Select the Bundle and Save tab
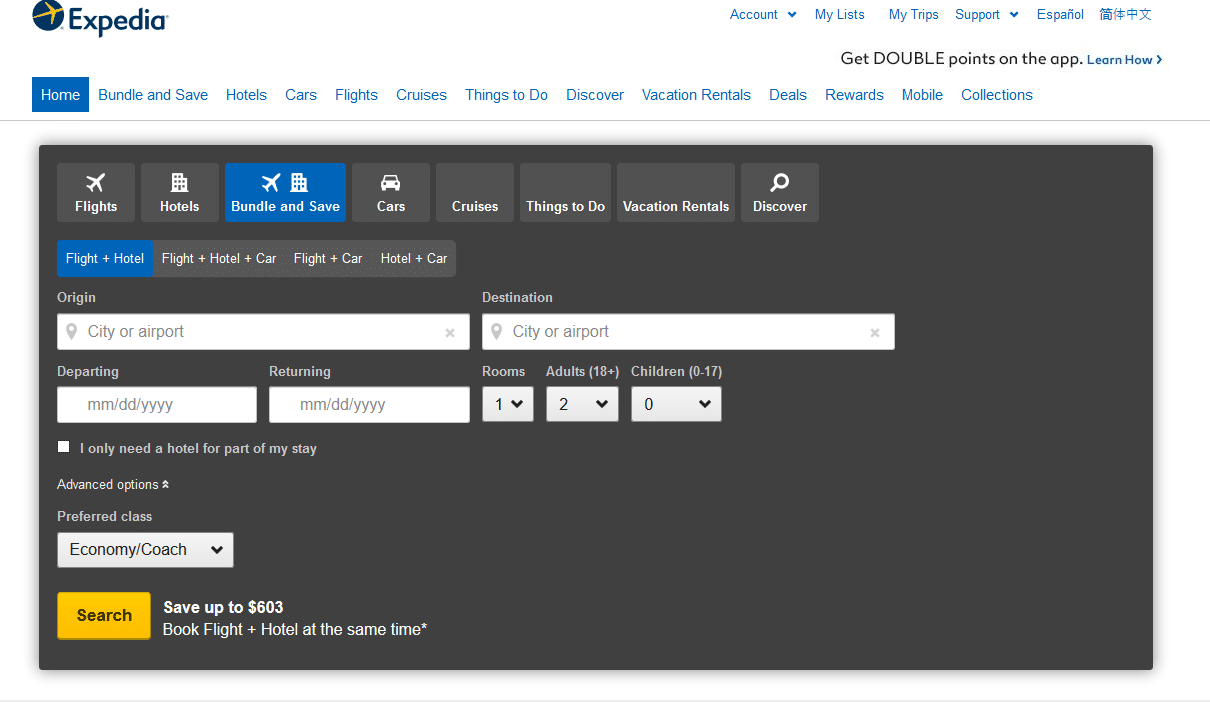The height and width of the screenshot is (702, 1210). (x=285, y=193)
